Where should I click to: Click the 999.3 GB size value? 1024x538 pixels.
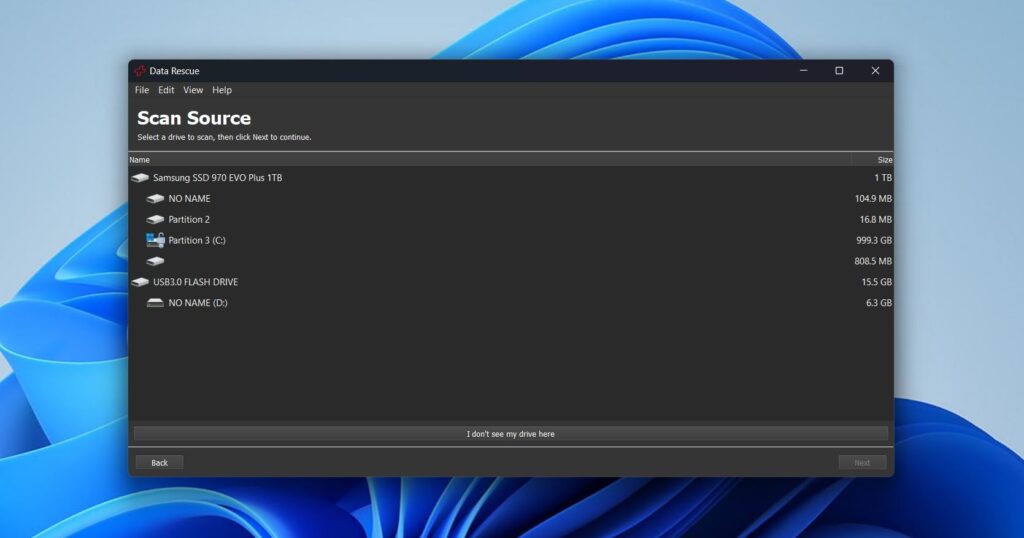pyautogui.click(x=874, y=240)
